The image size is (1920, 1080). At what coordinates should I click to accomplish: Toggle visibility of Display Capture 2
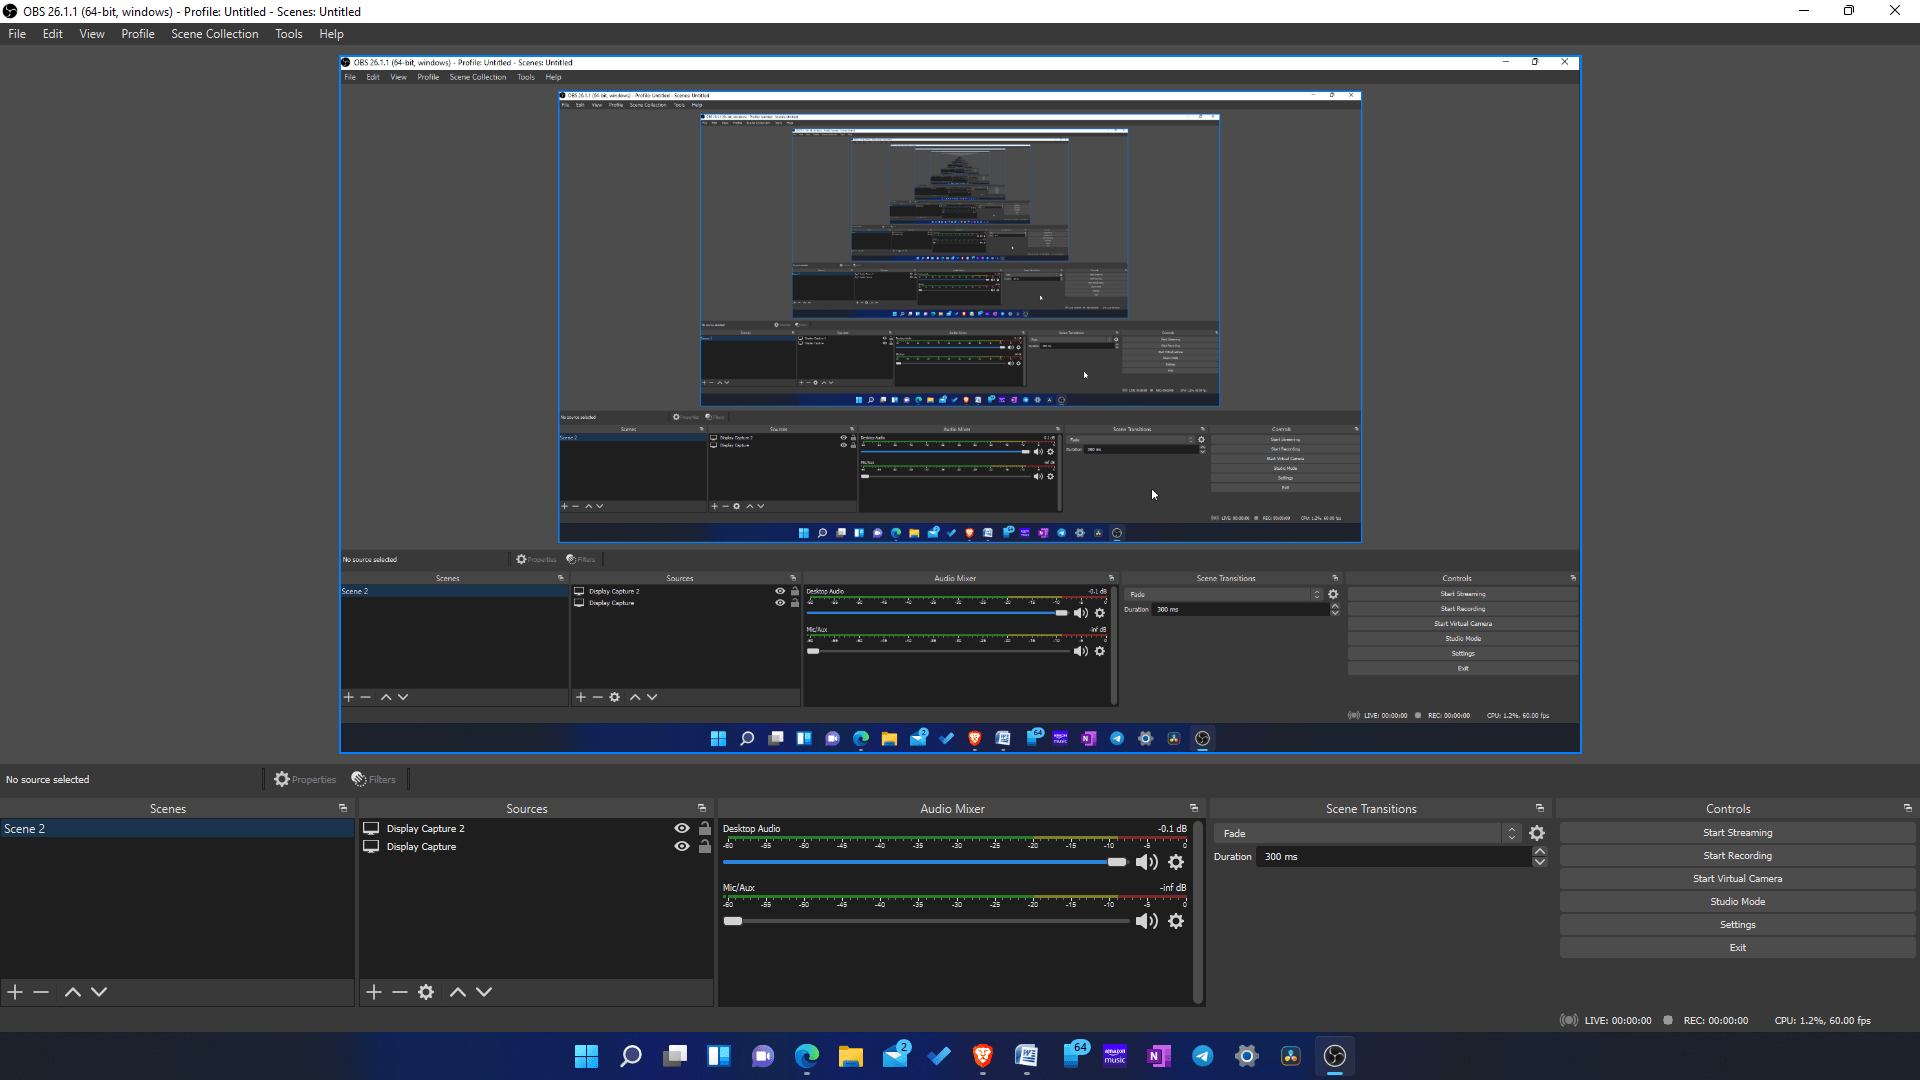pos(682,827)
